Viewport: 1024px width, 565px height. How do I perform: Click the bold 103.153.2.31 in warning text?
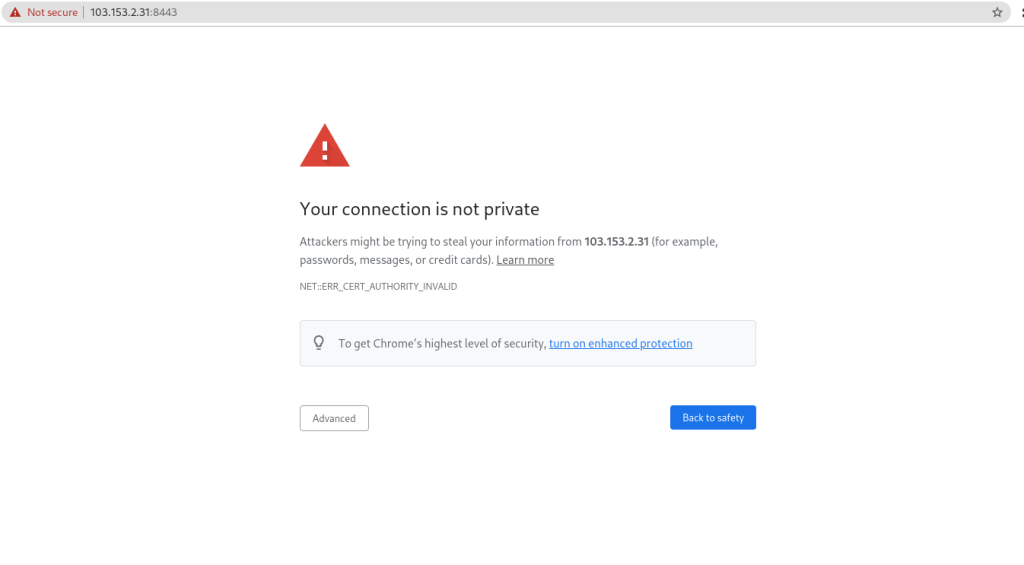pos(616,241)
